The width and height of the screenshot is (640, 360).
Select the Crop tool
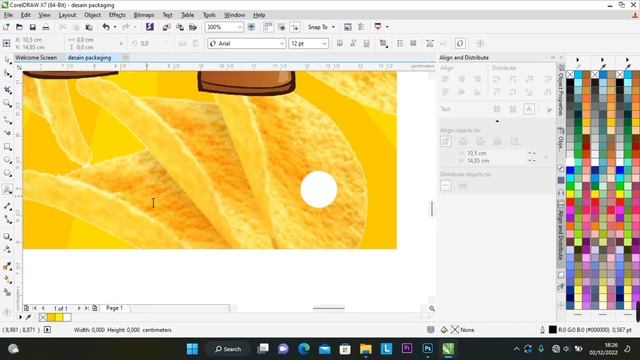(7, 89)
